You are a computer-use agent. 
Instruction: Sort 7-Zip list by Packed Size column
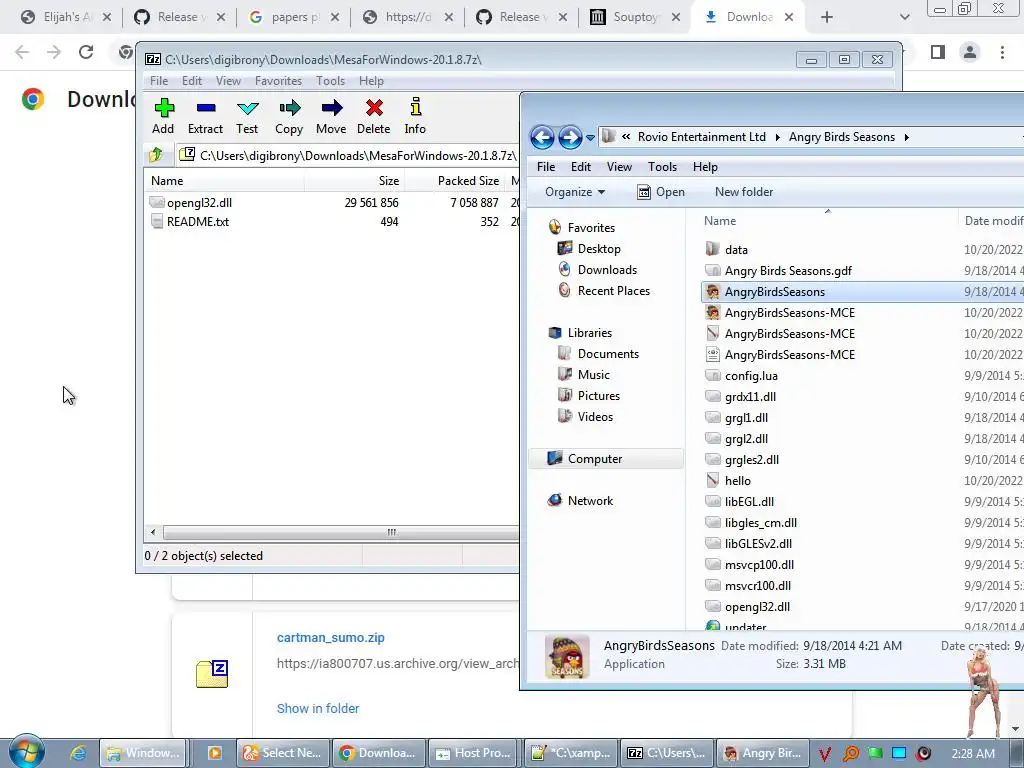(455, 181)
